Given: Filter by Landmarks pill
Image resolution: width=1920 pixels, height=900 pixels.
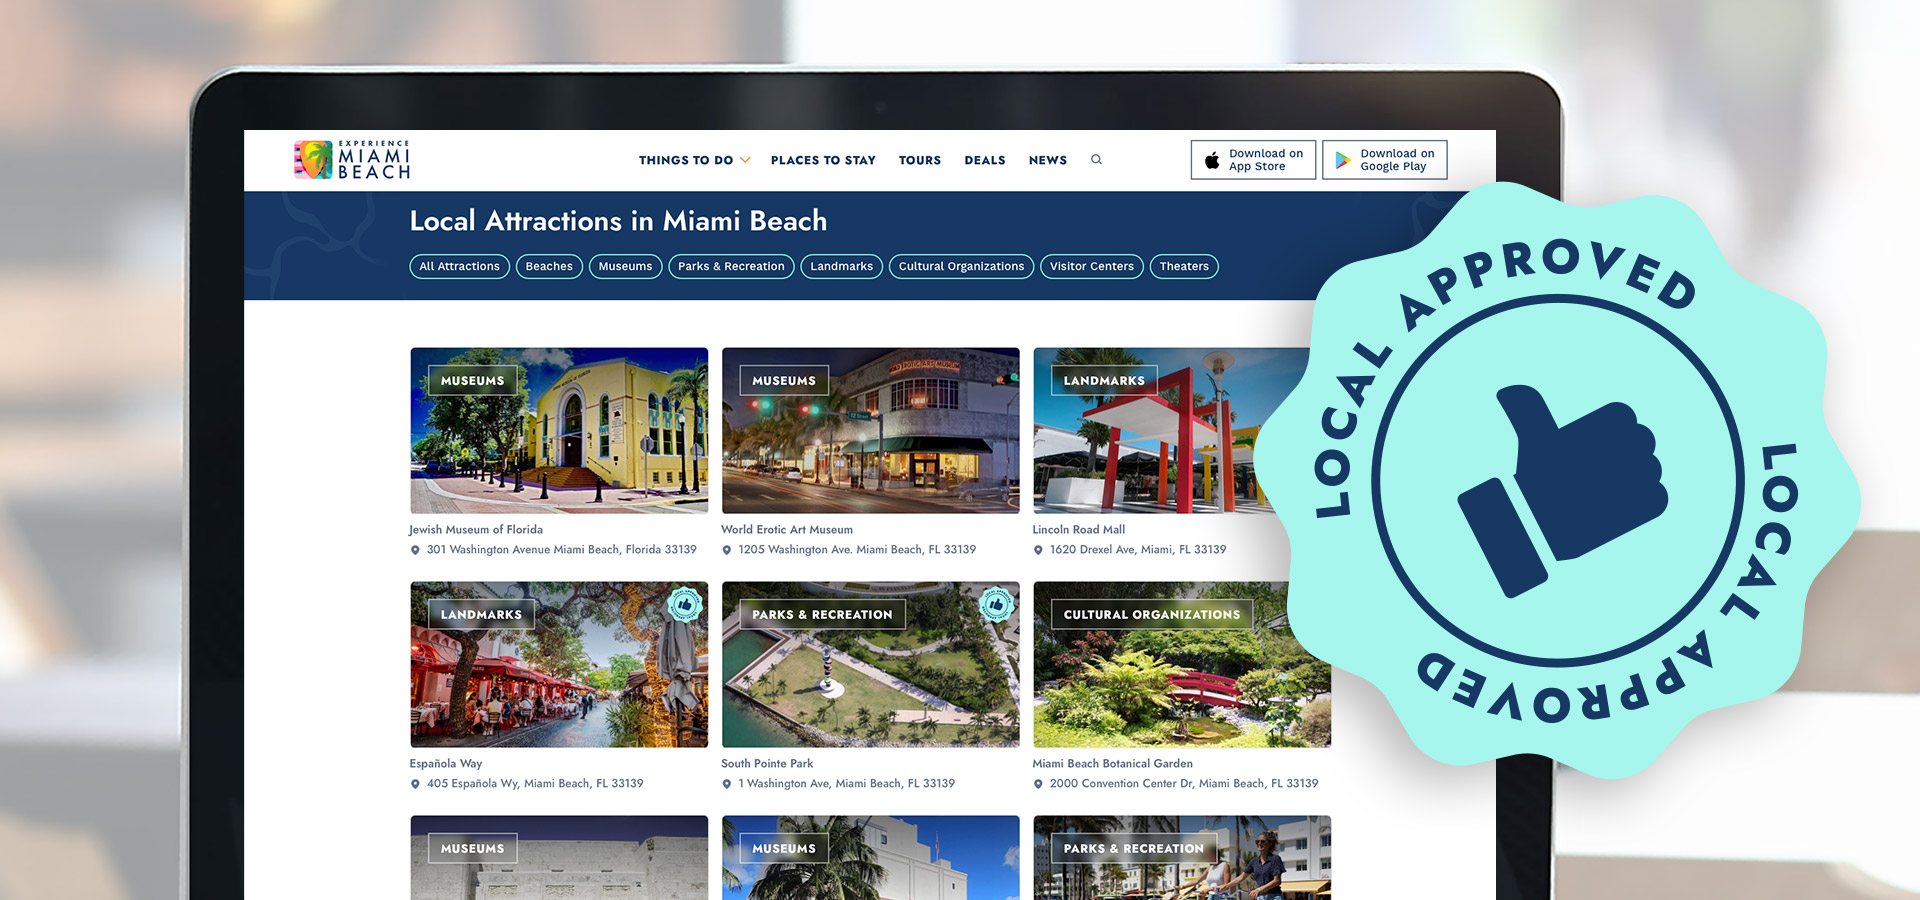Looking at the screenshot, I should point(841,266).
